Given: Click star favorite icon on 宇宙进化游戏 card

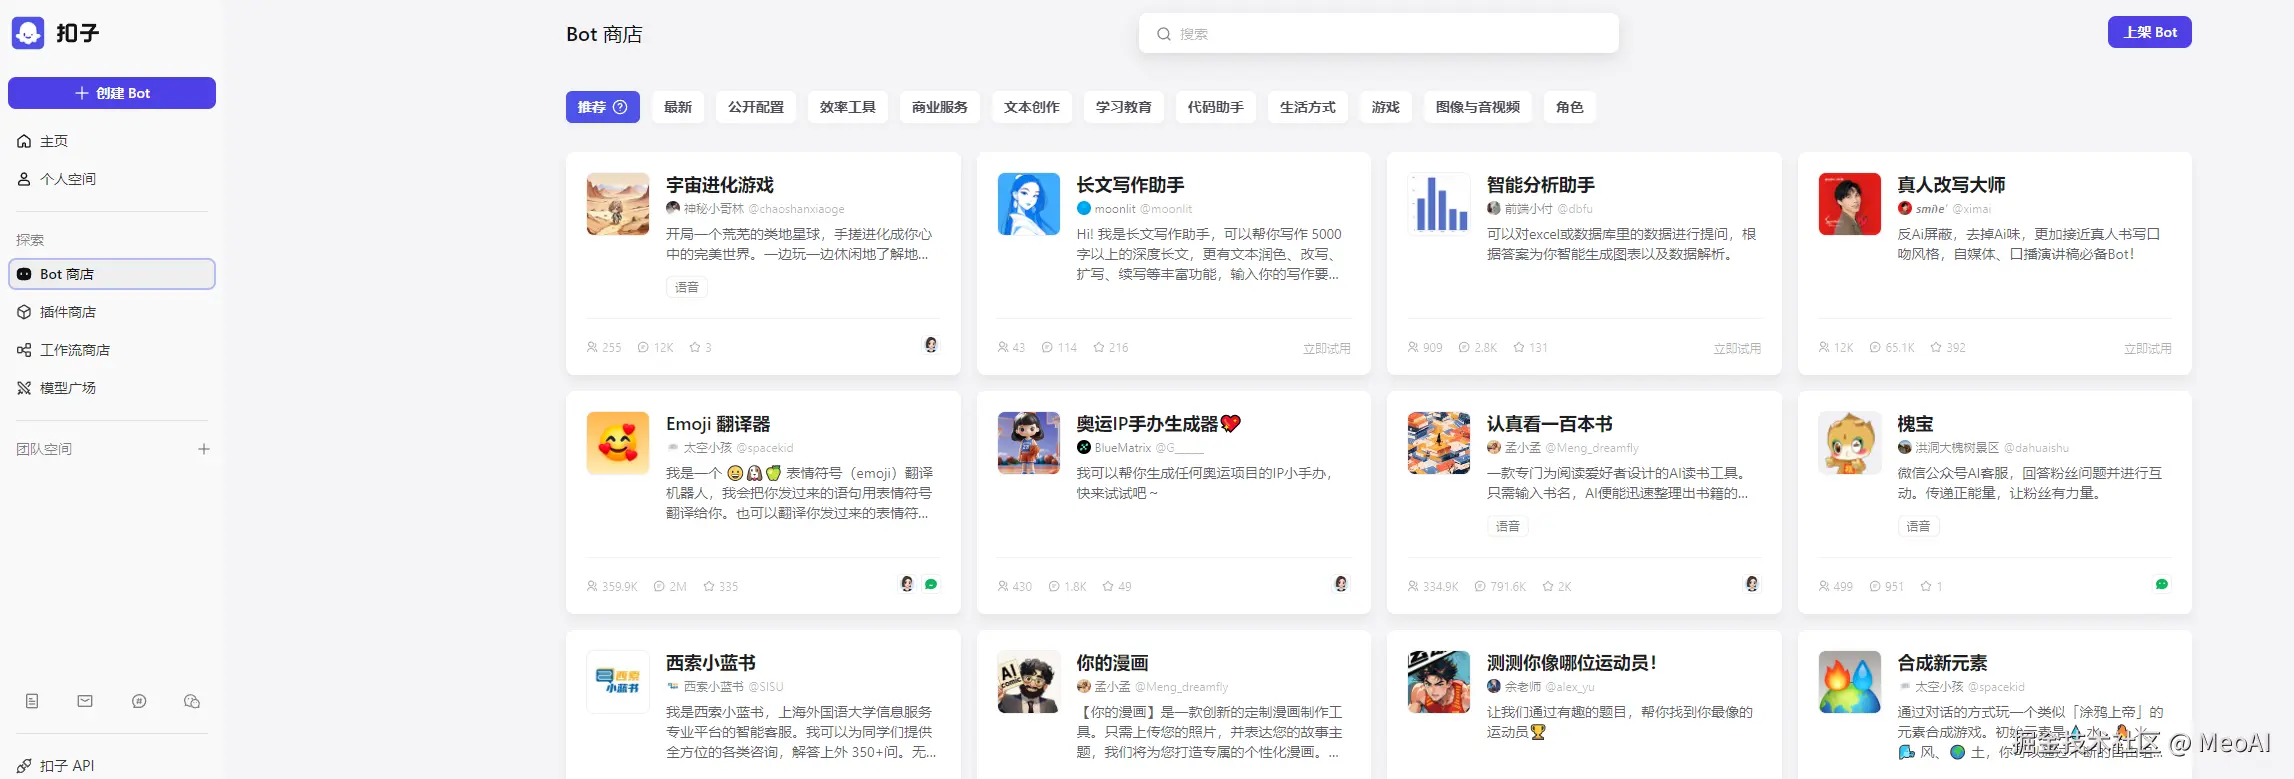Looking at the screenshot, I should pos(695,348).
